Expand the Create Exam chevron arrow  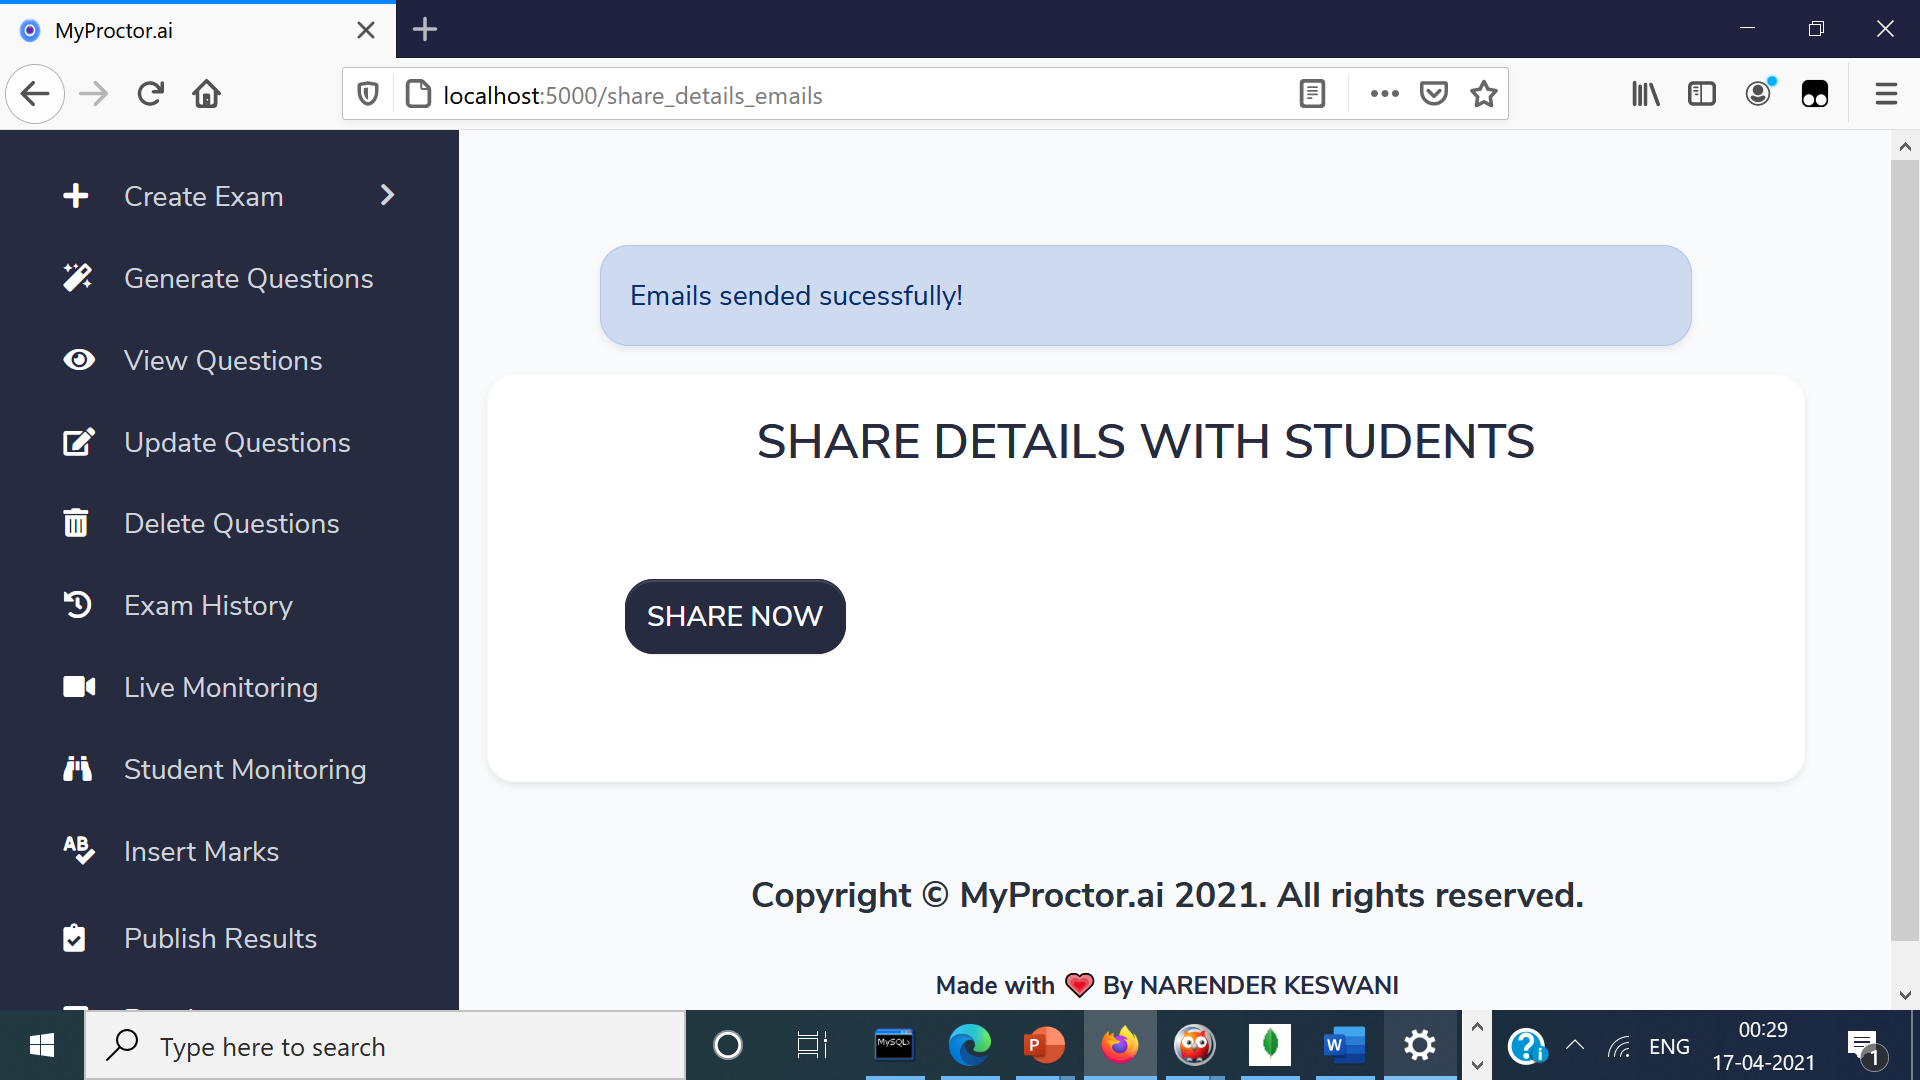[388, 195]
